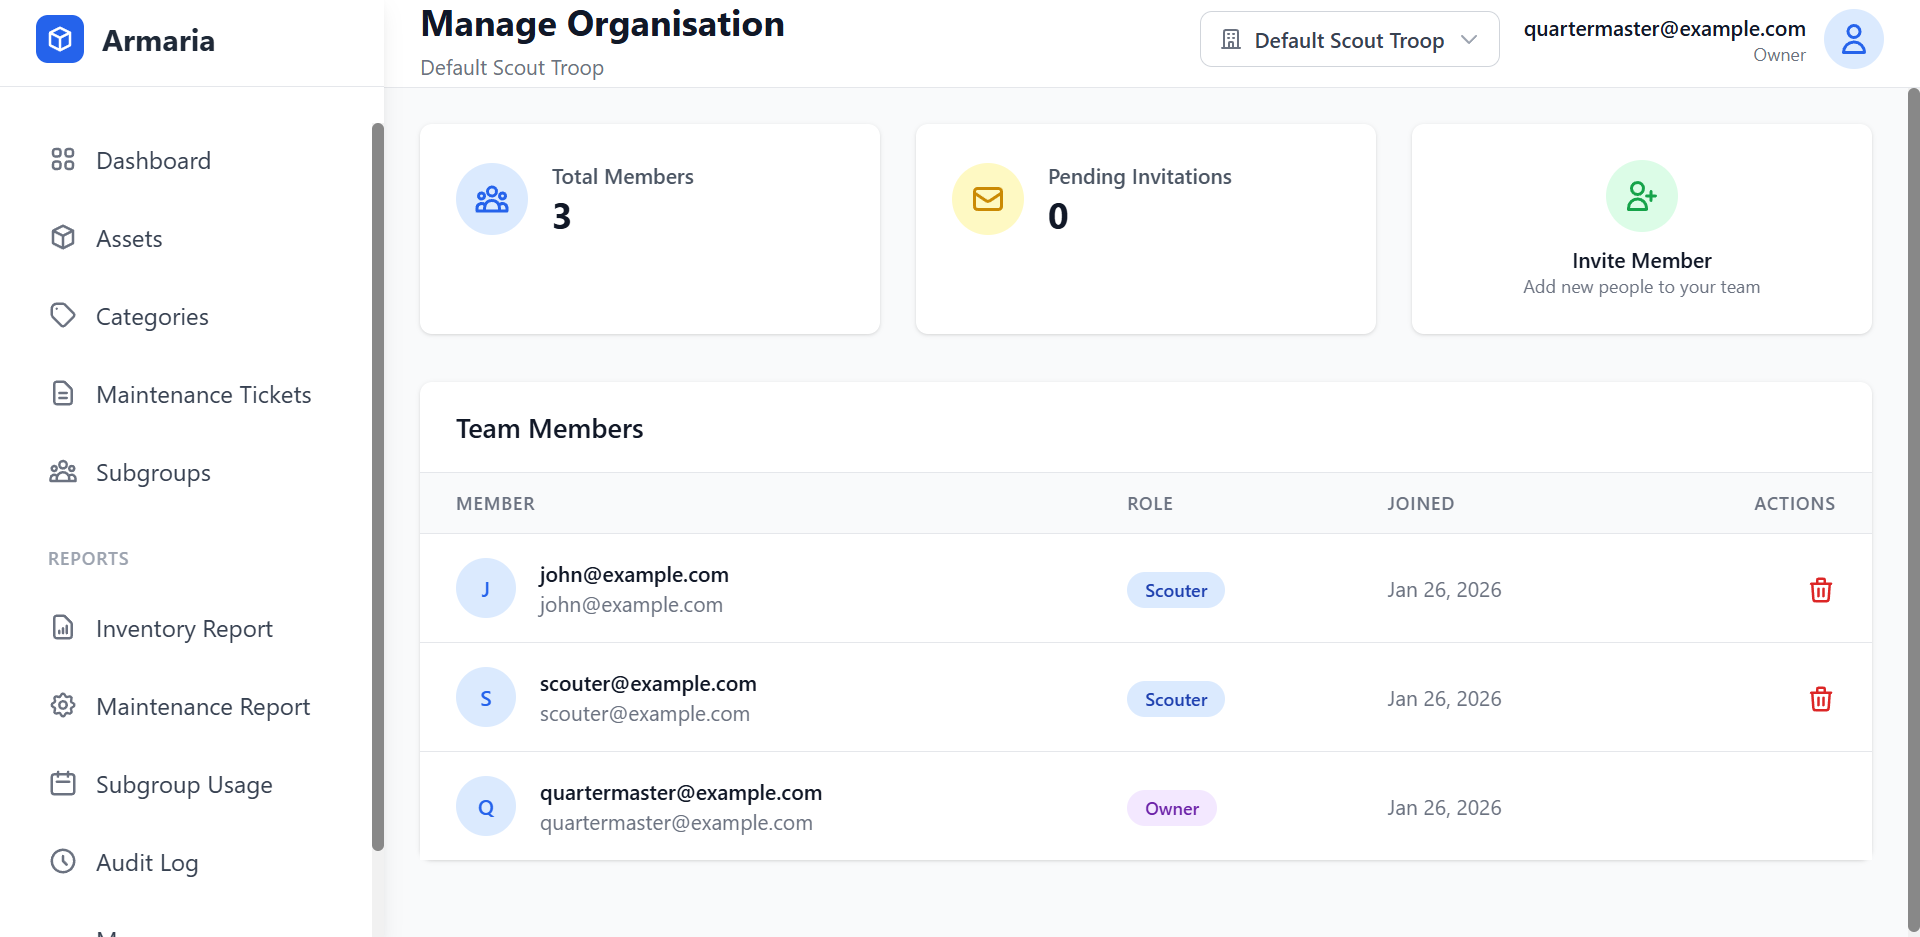Image resolution: width=1920 pixels, height=937 pixels.
Task: Open Maintenance Tickets from the sidebar
Action: pyautogui.click(x=203, y=395)
